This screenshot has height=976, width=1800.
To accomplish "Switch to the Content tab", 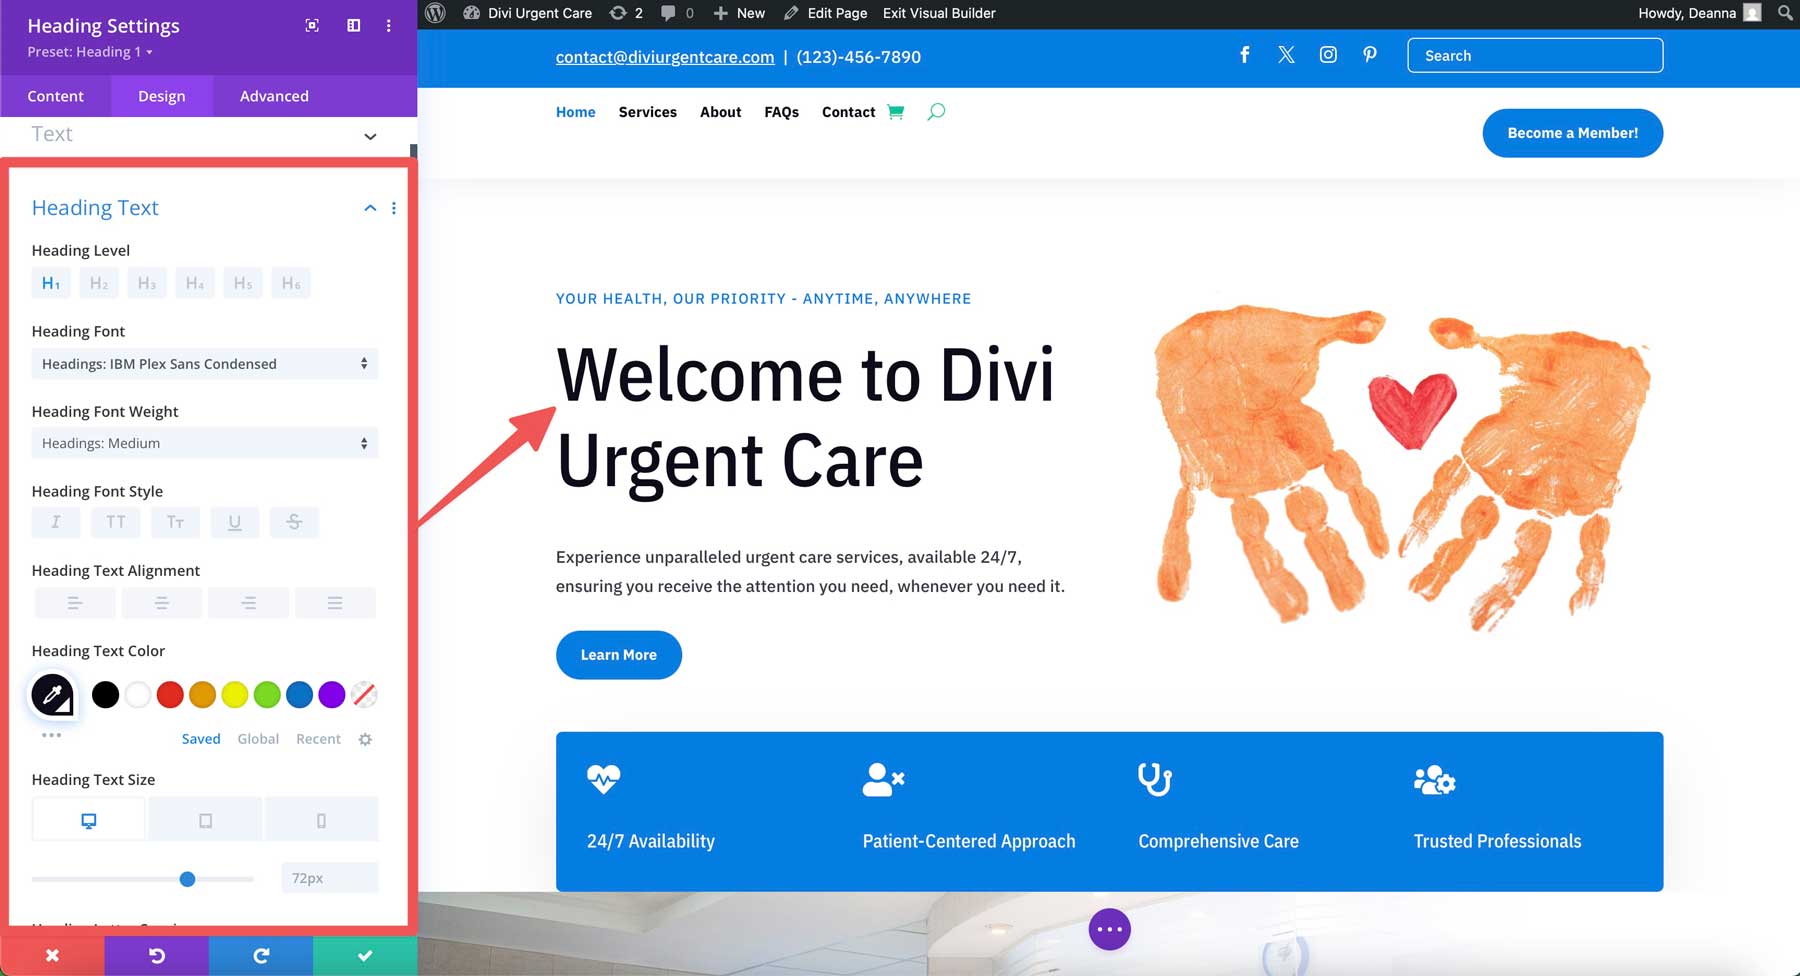I will (x=56, y=96).
